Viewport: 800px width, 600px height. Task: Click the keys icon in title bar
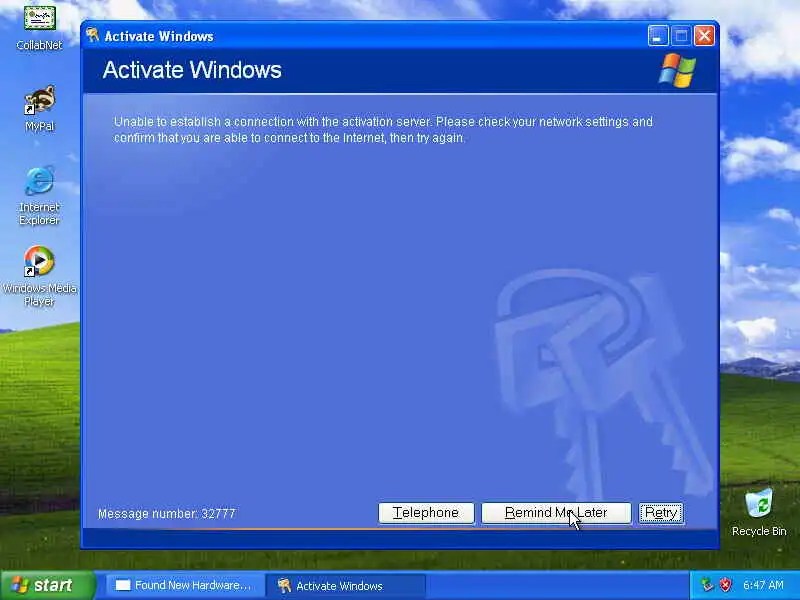[x=92, y=35]
